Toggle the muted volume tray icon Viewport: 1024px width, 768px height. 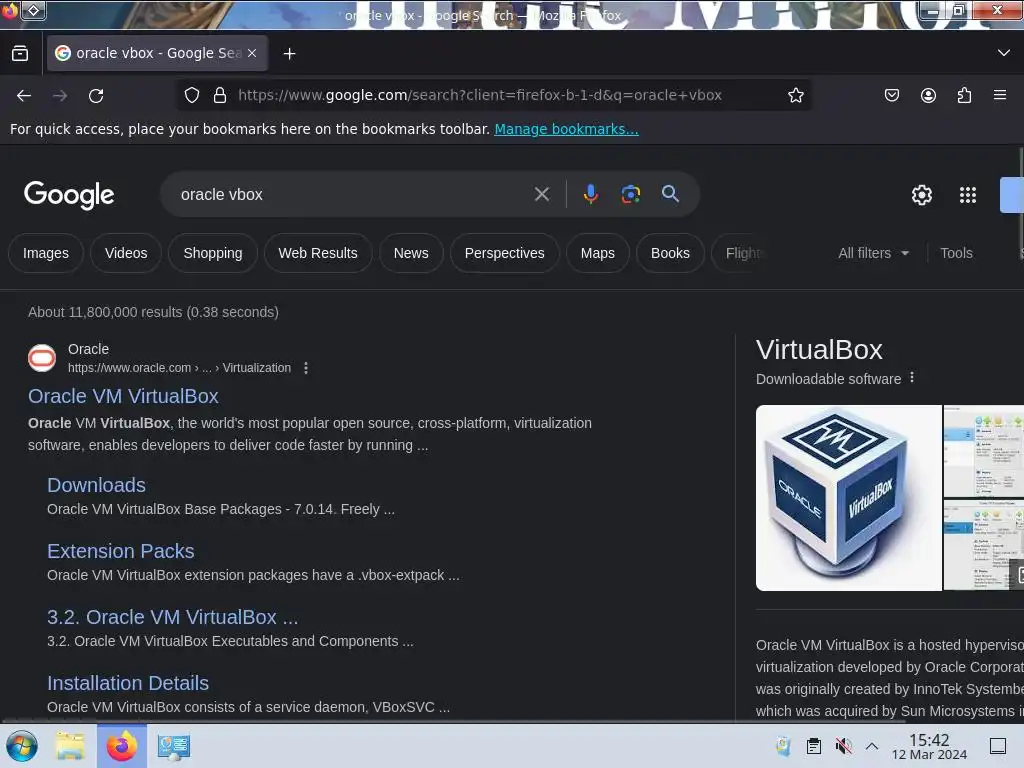844,746
